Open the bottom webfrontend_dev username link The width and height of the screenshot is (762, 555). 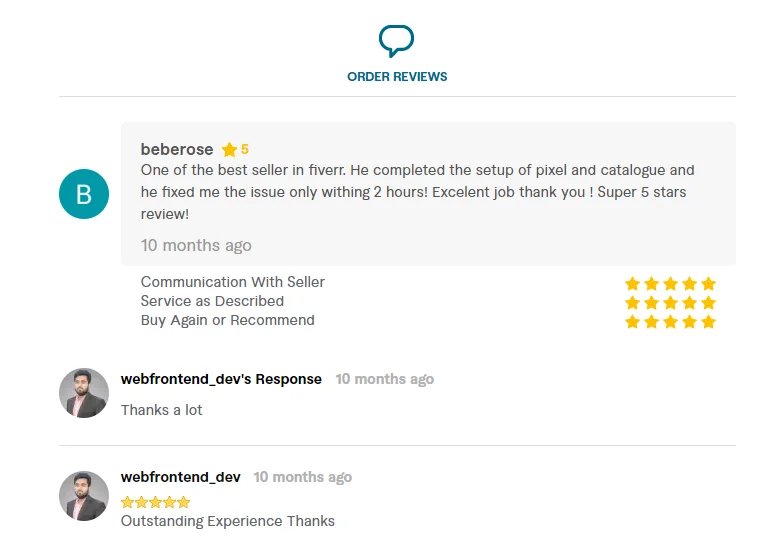[181, 477]
